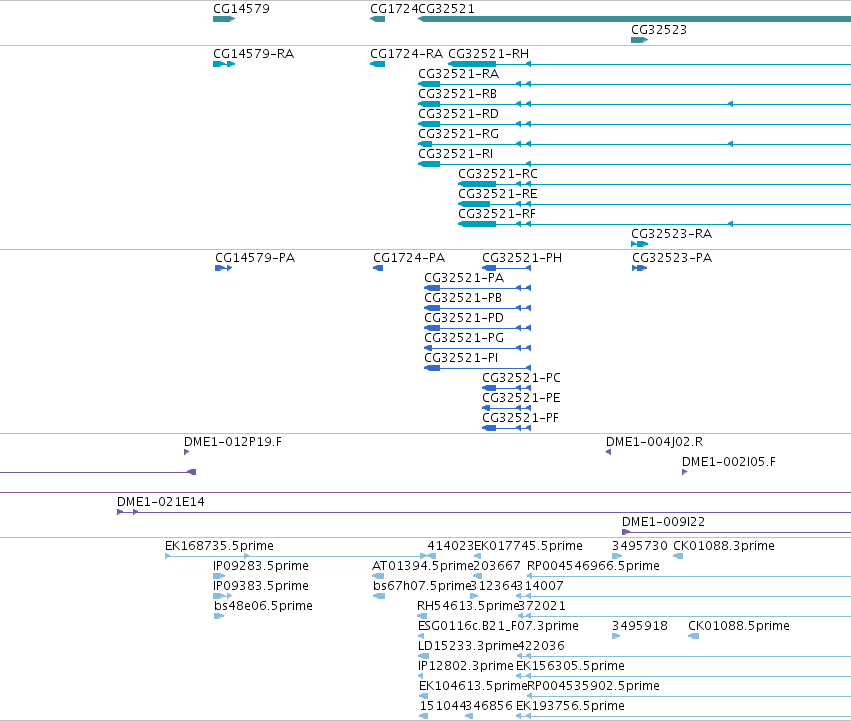
Task: Click protein CG32521-PD label
Action: coord(464,318)
